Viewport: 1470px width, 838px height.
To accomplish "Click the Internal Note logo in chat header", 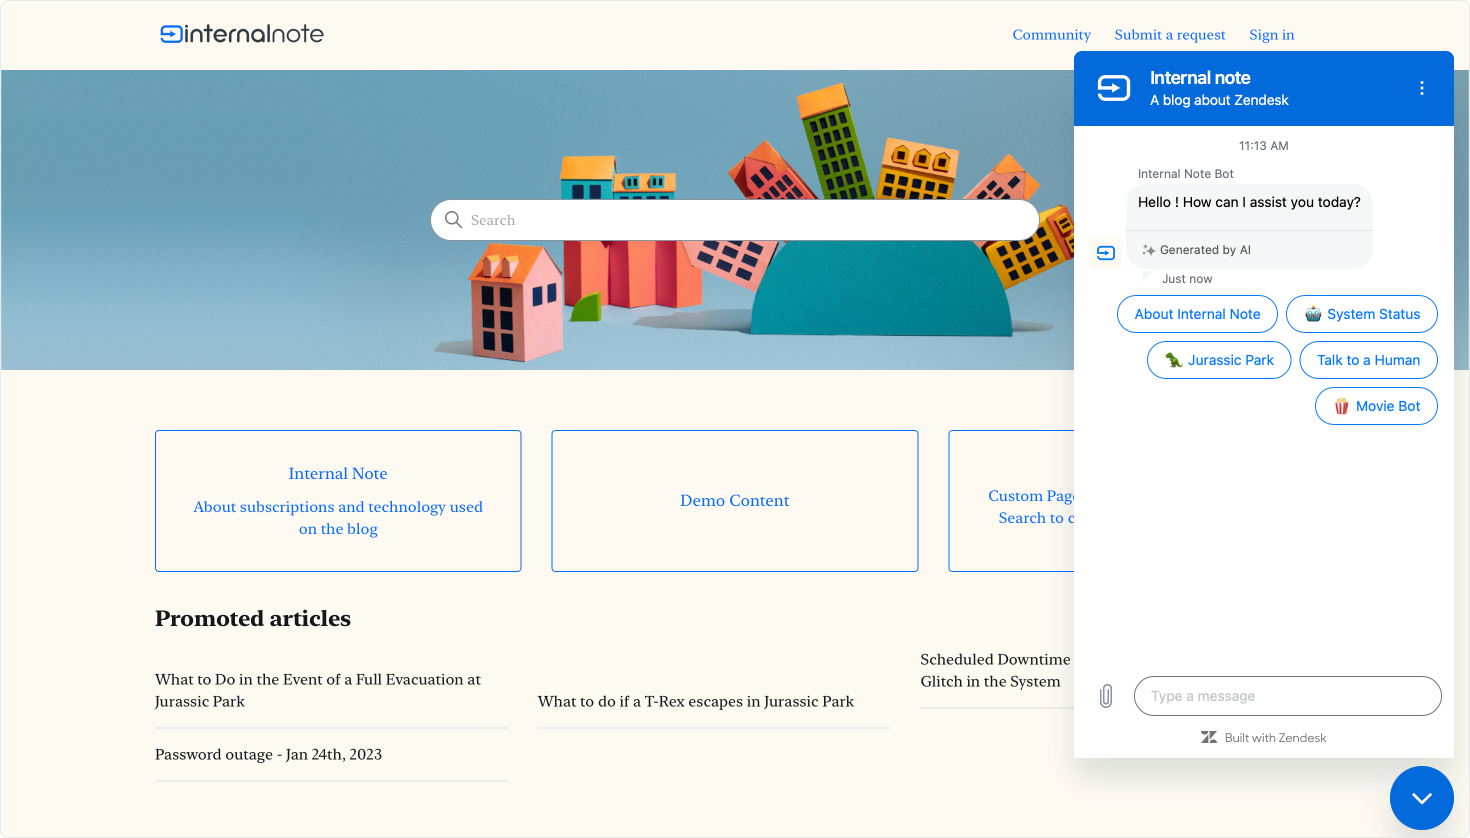I will click(1114, 88).
